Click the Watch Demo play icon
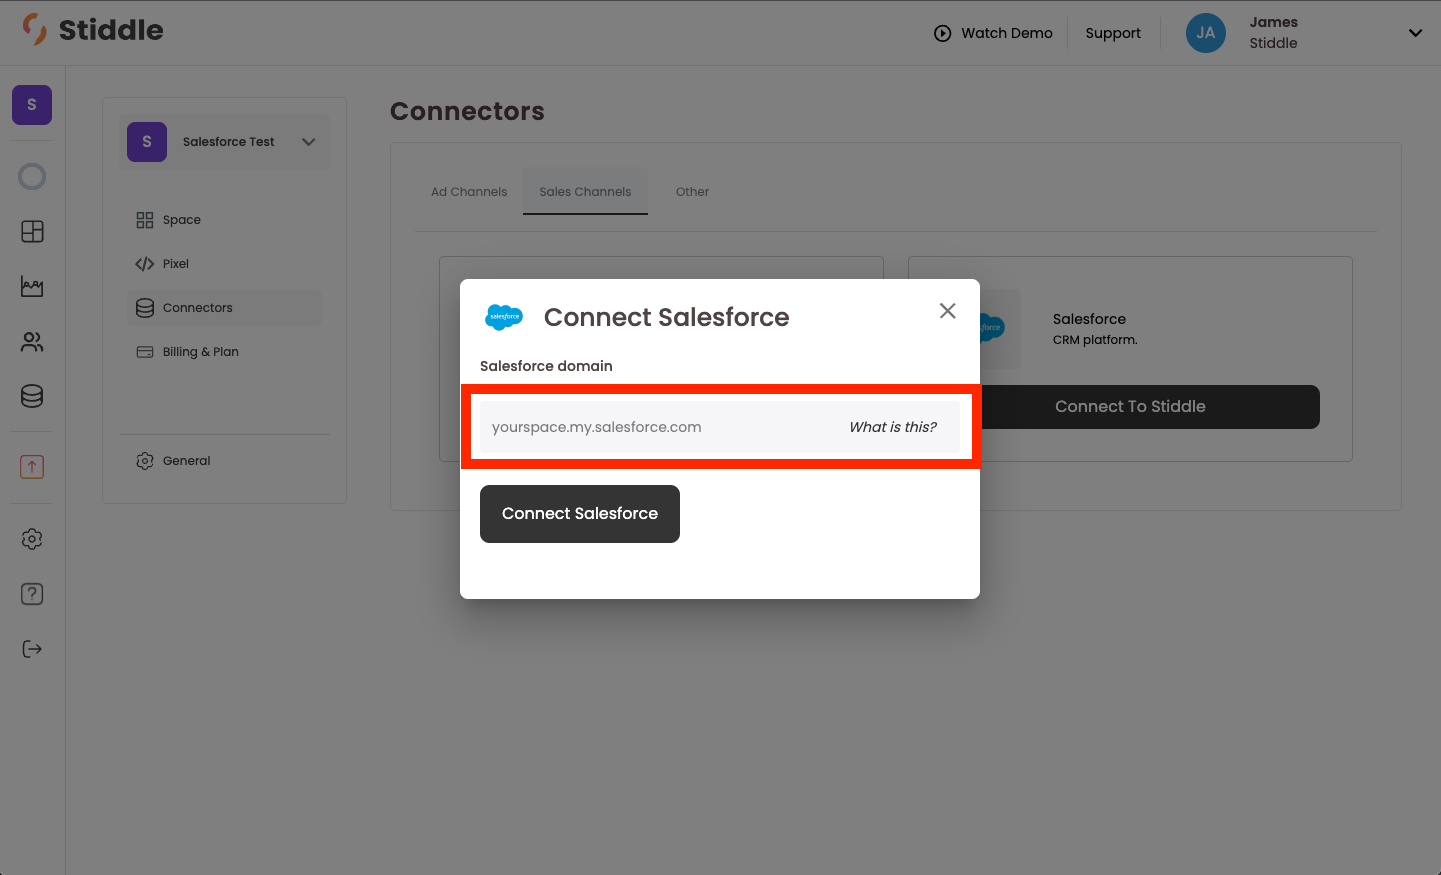Viewport: 1441px width, 875px height. point(942,33)
